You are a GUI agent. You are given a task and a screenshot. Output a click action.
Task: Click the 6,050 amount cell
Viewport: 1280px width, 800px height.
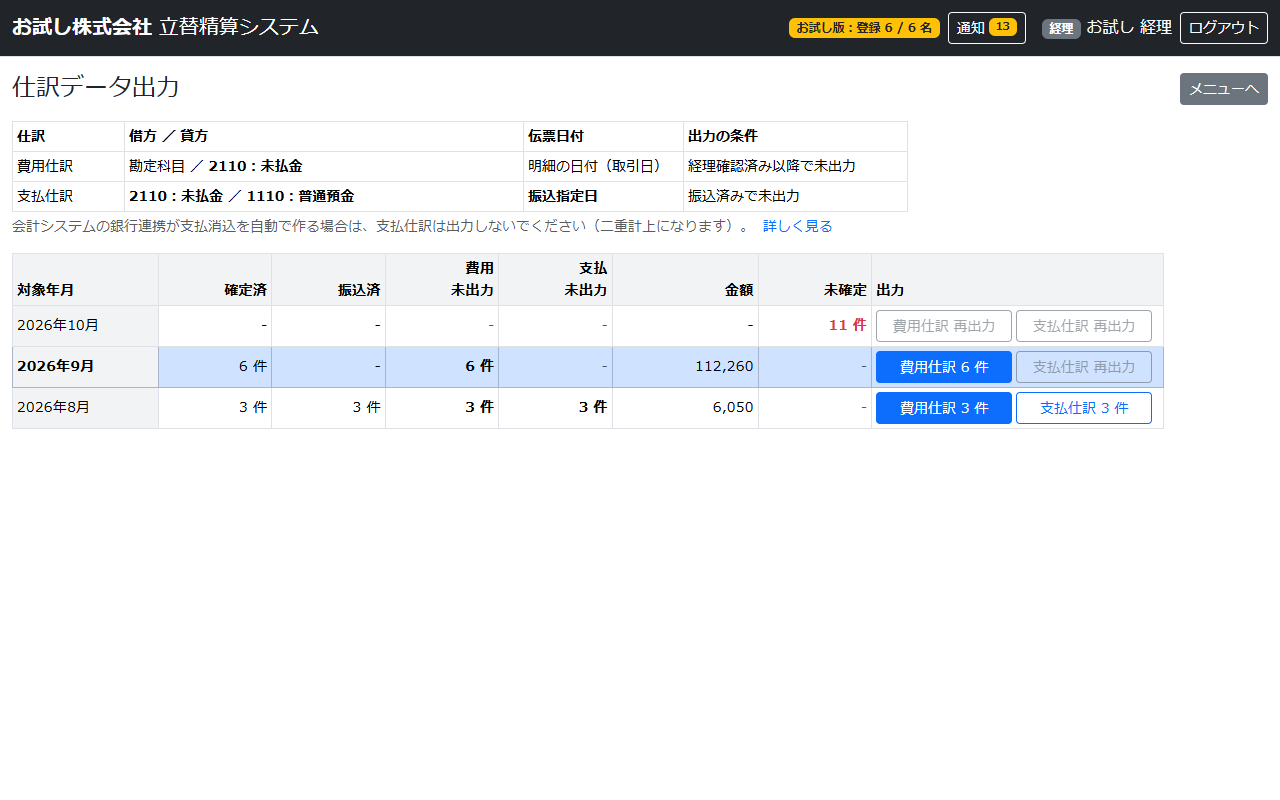coord(685,408)
